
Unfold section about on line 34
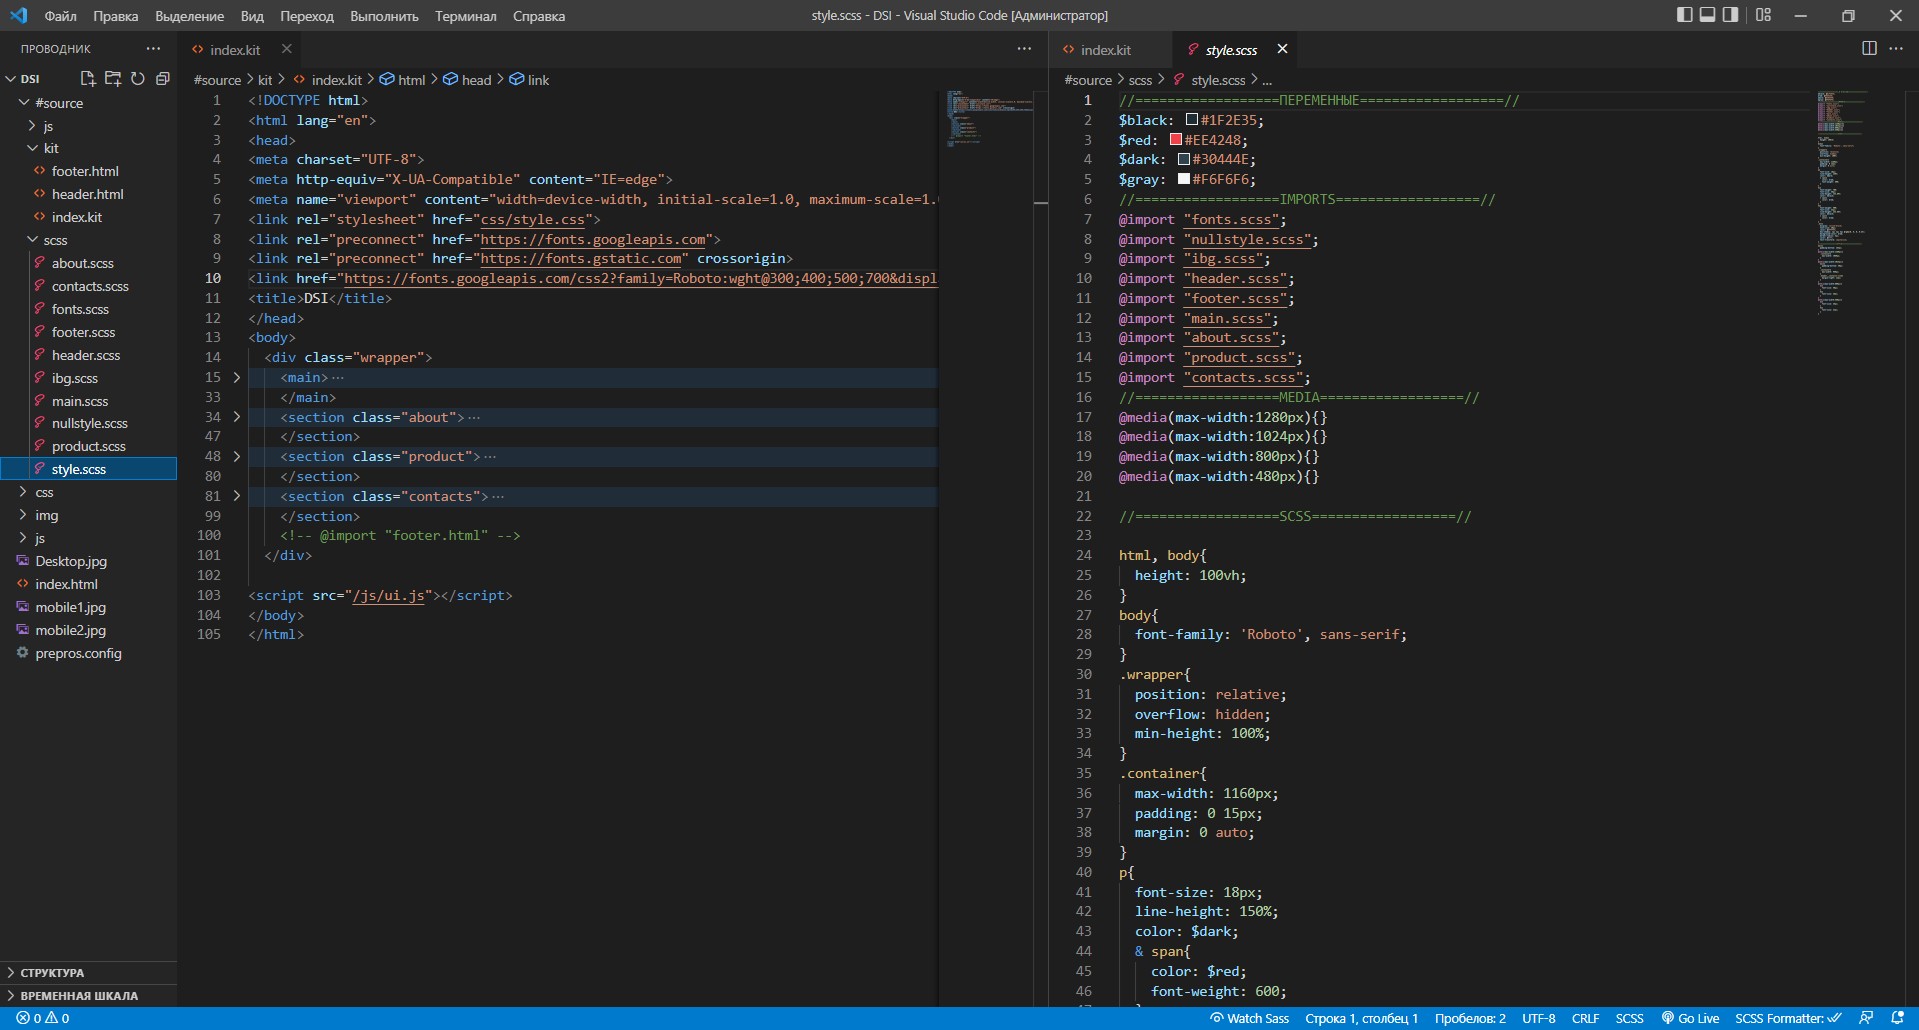pyautogui.click(x=237, y=417)
